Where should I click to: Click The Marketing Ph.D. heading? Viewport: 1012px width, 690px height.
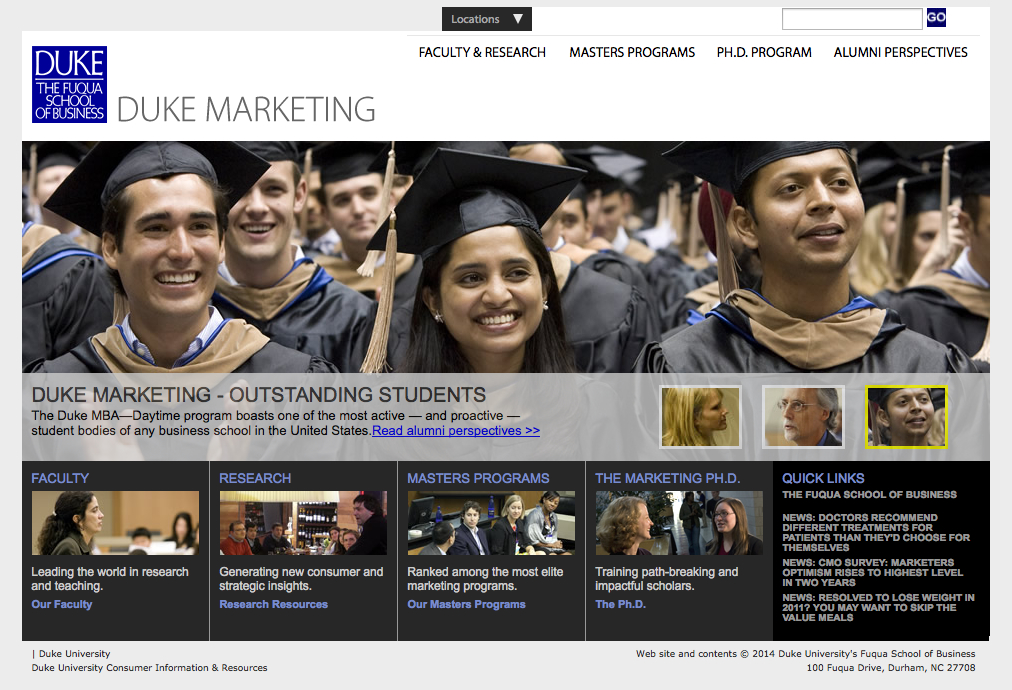(667, 478)
